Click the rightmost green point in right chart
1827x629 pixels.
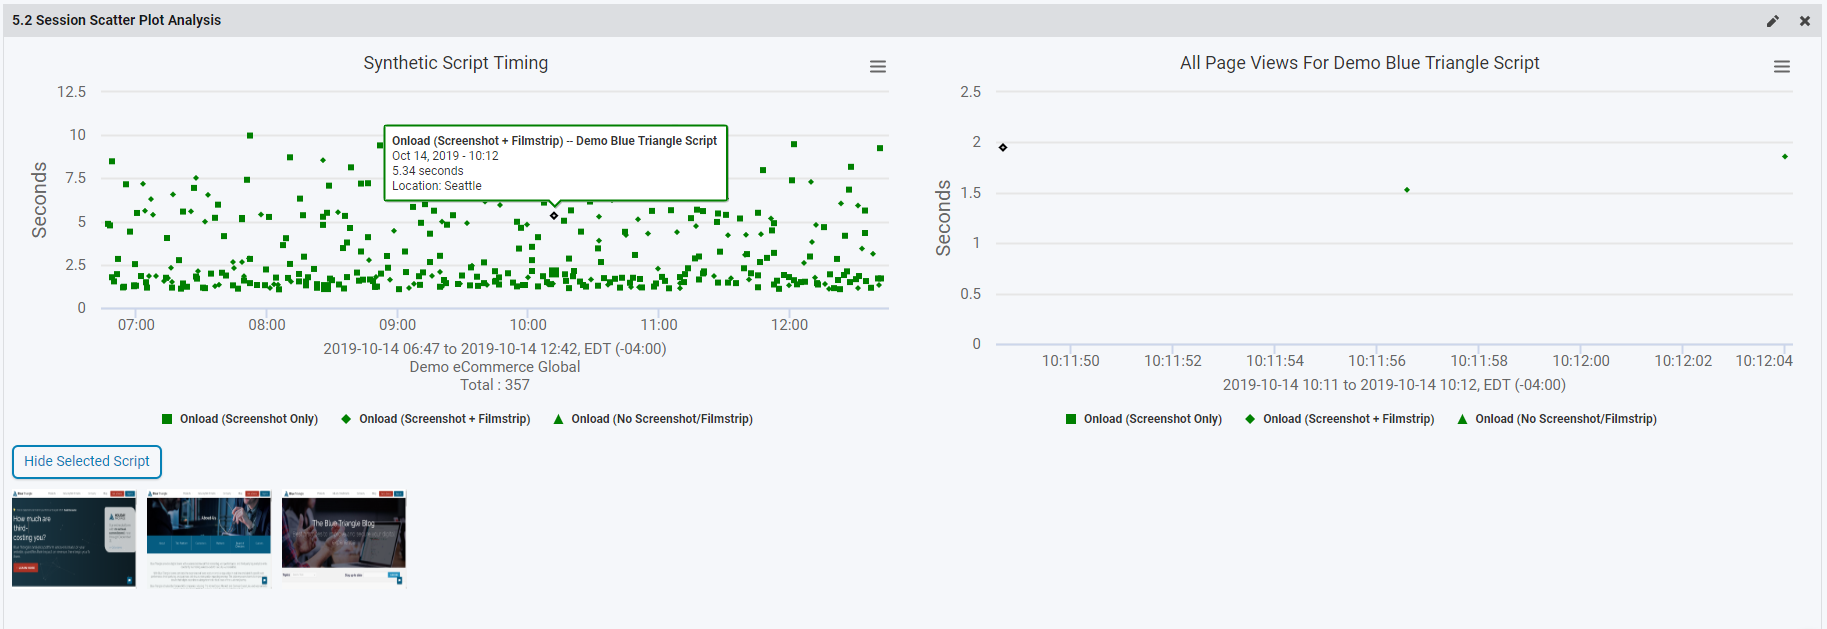tap(1785, 157)
